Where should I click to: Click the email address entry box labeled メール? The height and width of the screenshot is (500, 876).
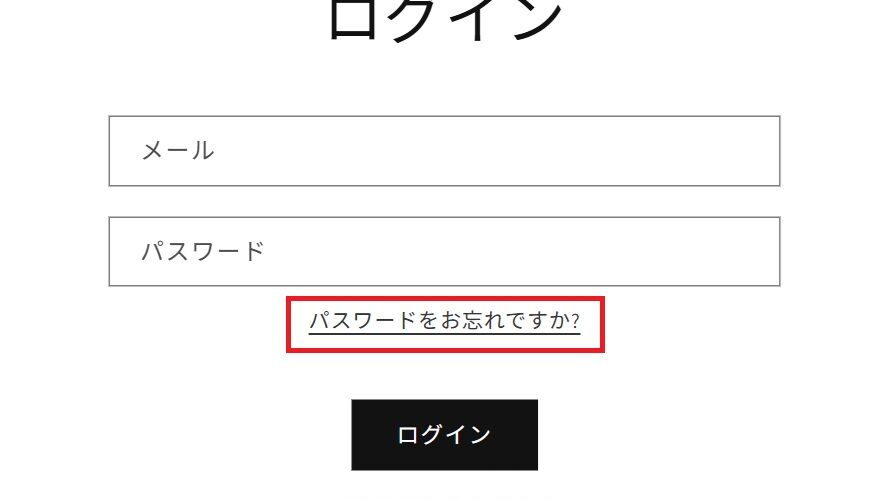(x=444, y=151)
